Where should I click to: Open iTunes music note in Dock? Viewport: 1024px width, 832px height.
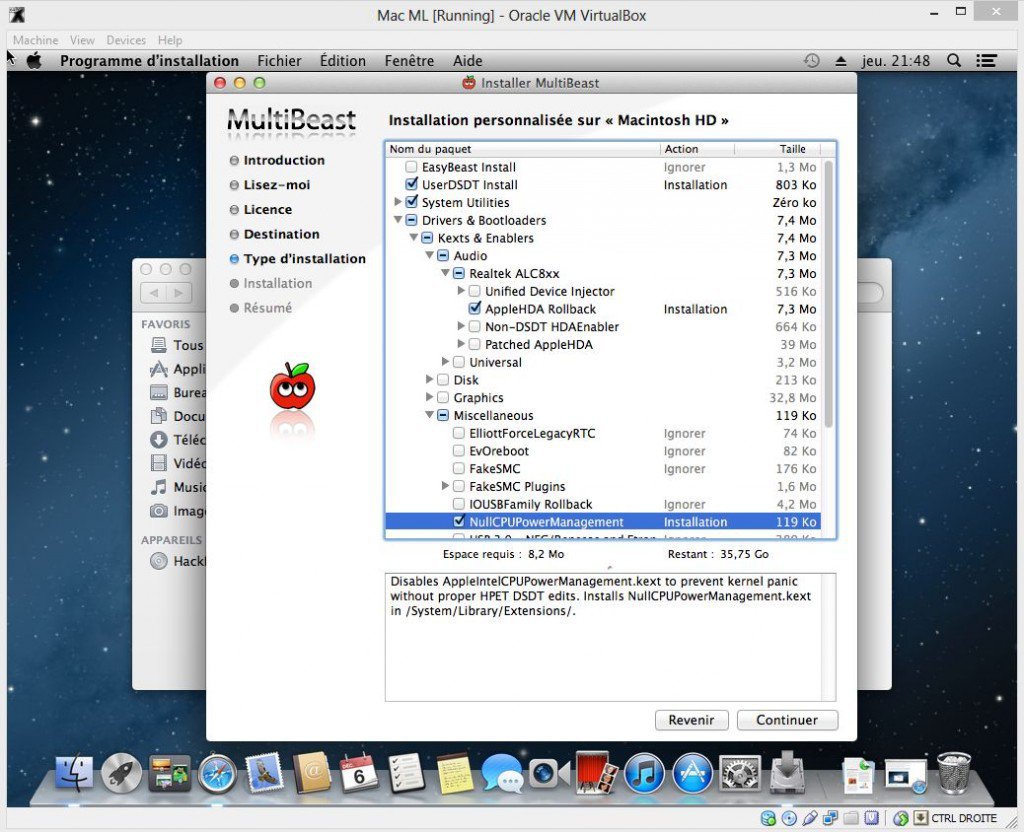tap(645, 775)
